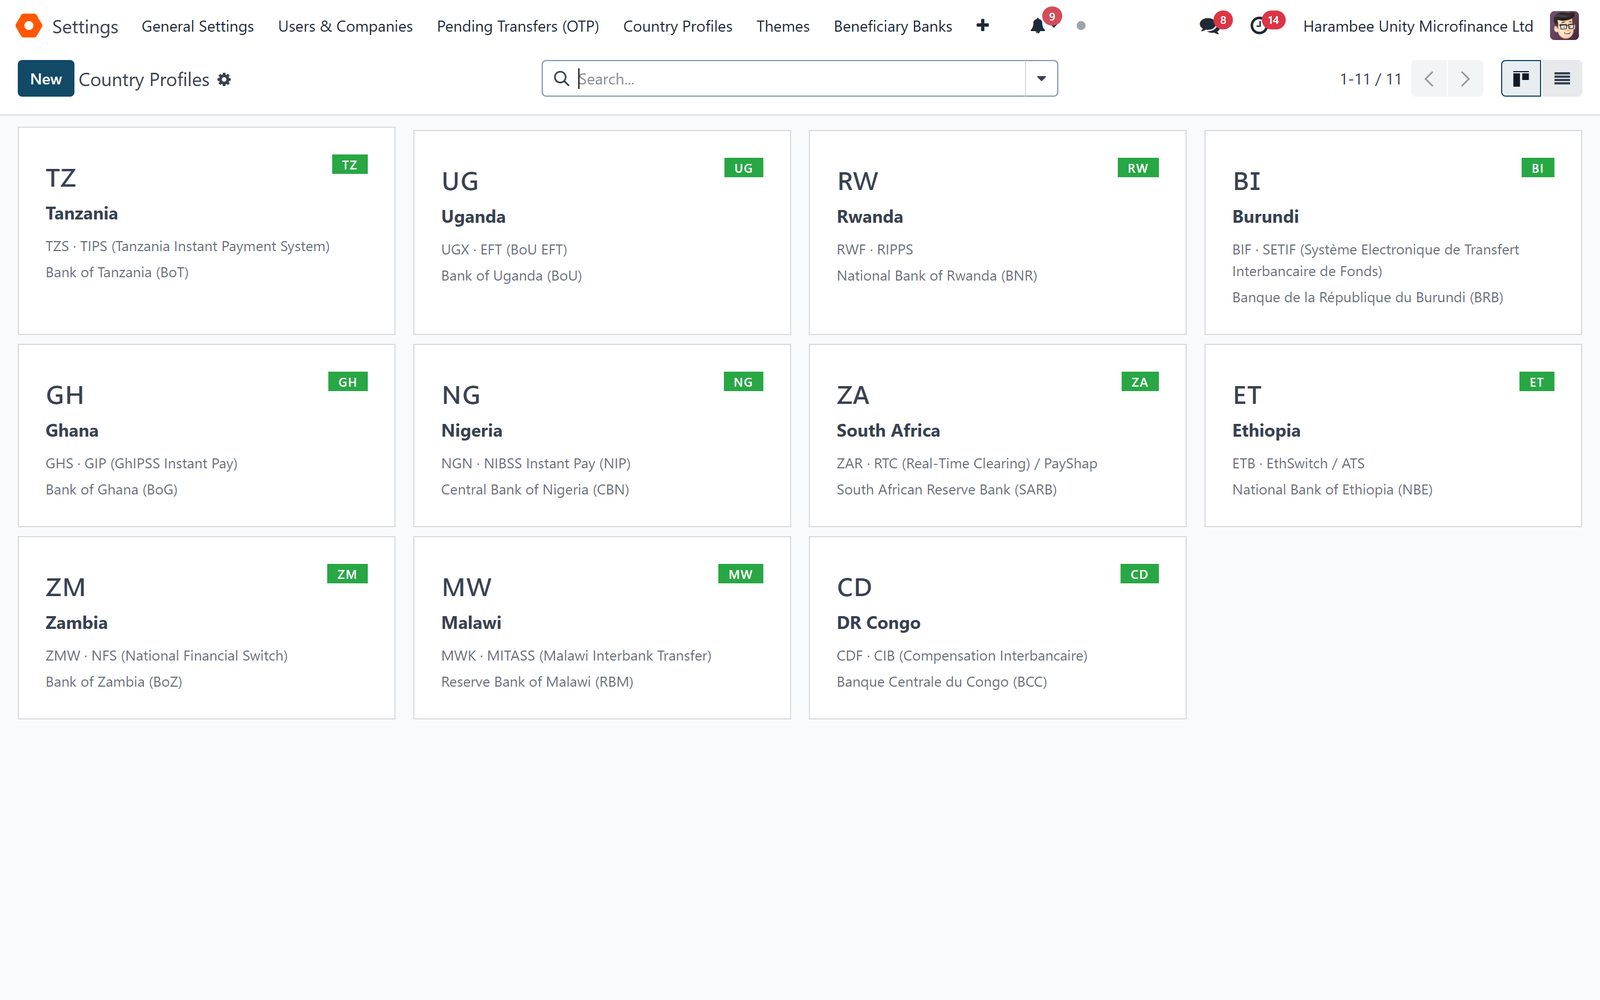This screenshot has height=1000, width=1600.
Task: Open the Uganda country card
Action: click(602, 232)
